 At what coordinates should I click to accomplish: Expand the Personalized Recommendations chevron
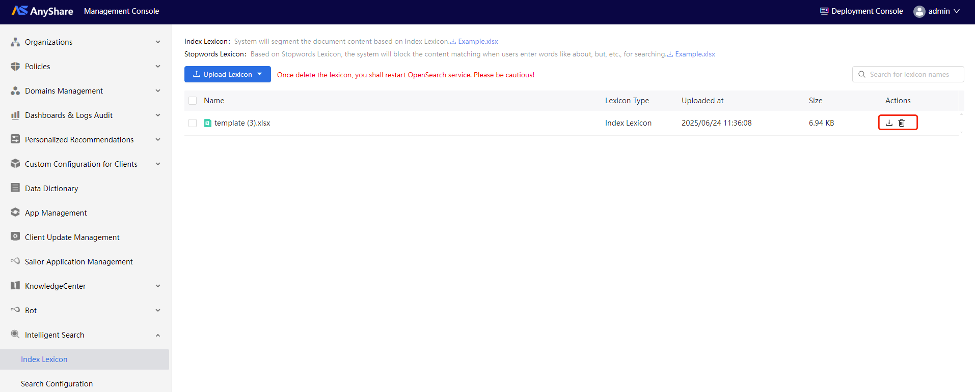point(158,139)
